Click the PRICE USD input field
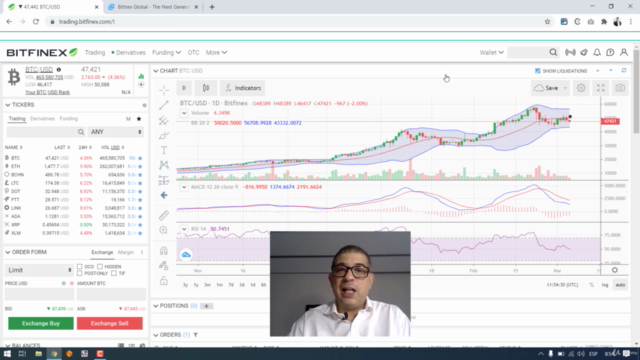This screenshot has width=640, height=360. tap(39, 294)
